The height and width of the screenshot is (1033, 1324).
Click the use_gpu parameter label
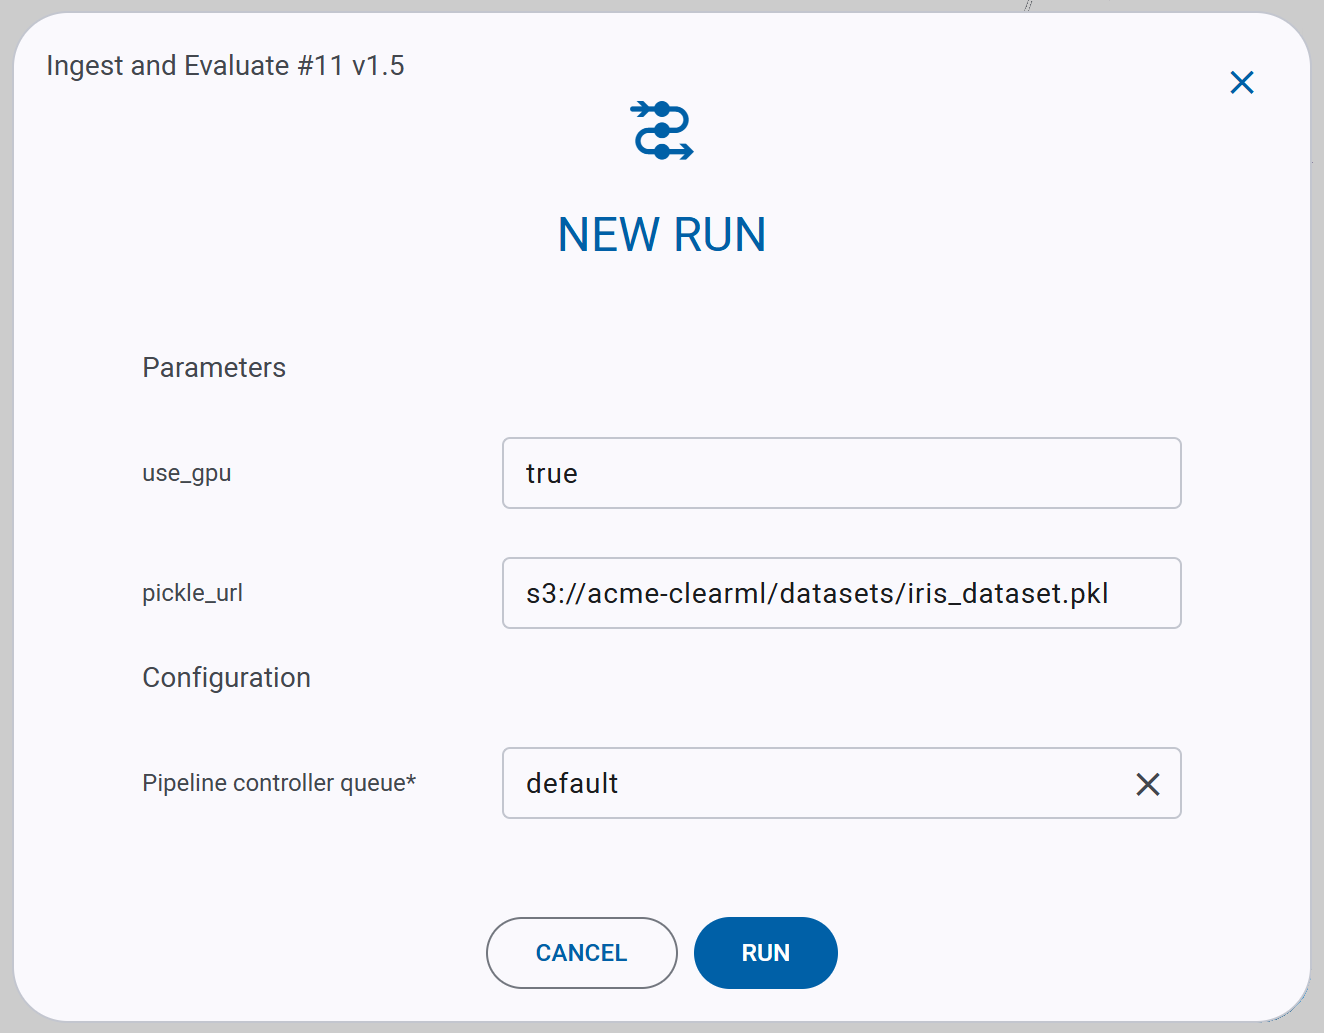pyautogui.click(x=186, y=473)
